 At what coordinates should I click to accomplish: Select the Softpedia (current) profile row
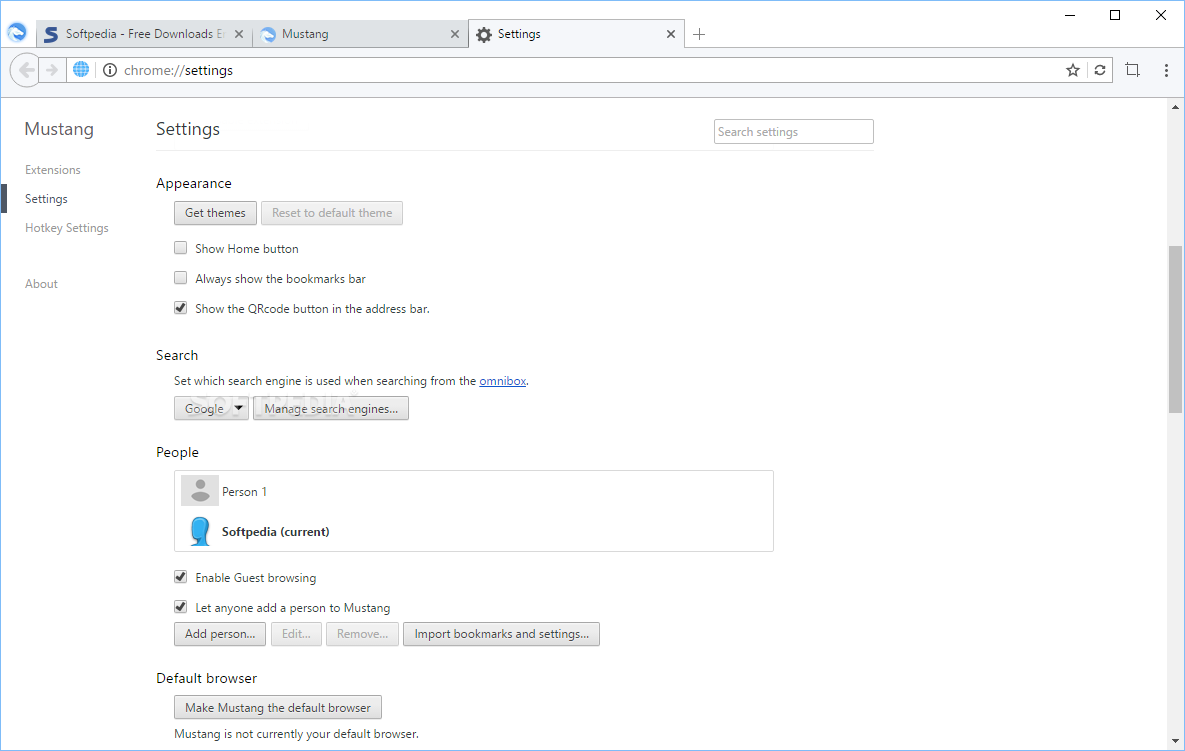(x=474, y=531)
